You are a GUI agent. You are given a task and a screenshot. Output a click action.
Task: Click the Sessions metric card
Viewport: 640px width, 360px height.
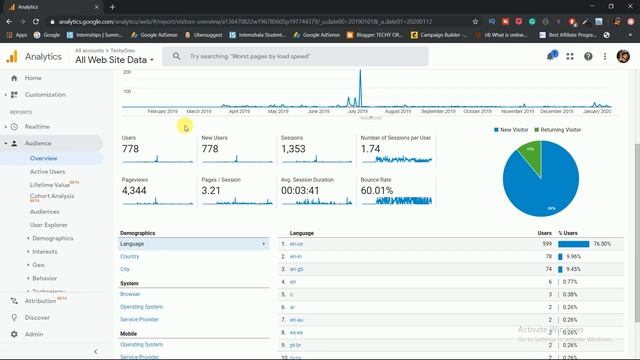pyautogui.click(x=316, y=150)
